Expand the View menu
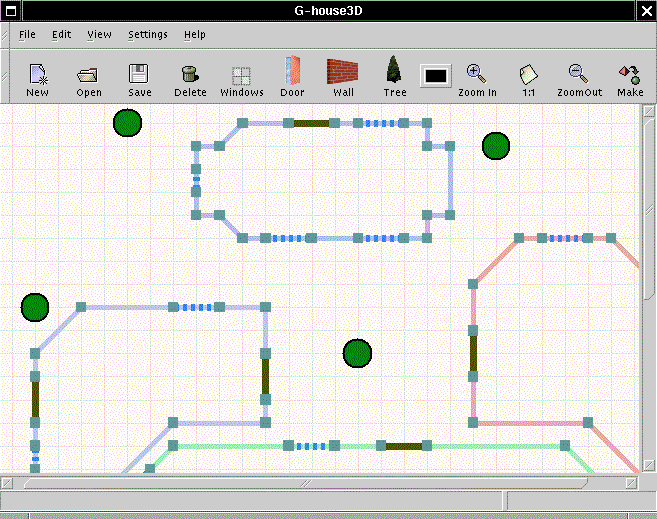Image resolution: width=657 pixels, height=519 pixels. (x=99, y=34)
